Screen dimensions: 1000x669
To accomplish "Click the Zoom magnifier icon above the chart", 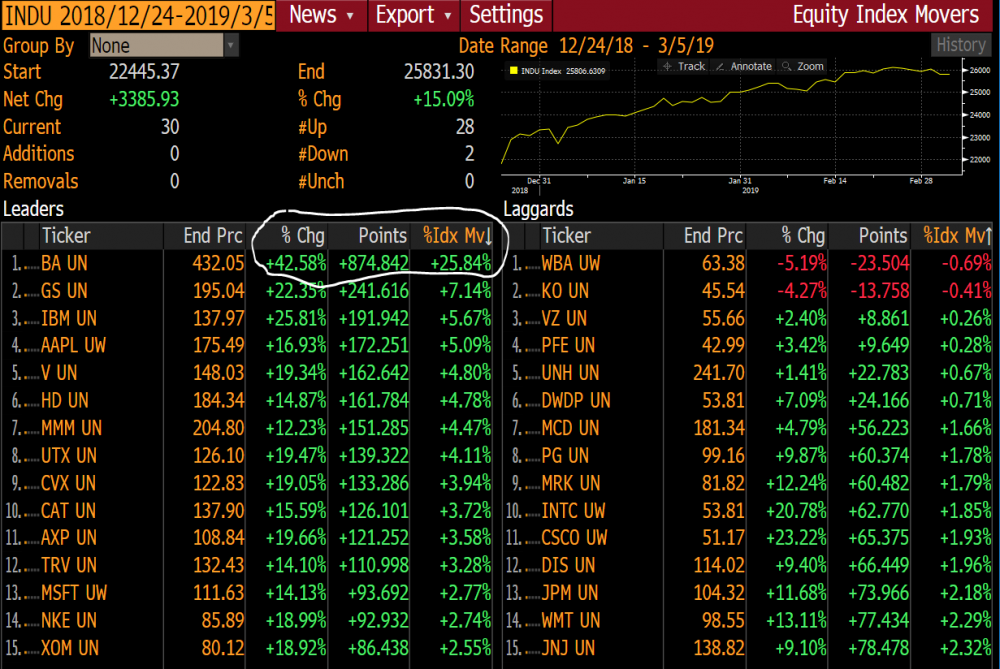I will tap(787, 66).
